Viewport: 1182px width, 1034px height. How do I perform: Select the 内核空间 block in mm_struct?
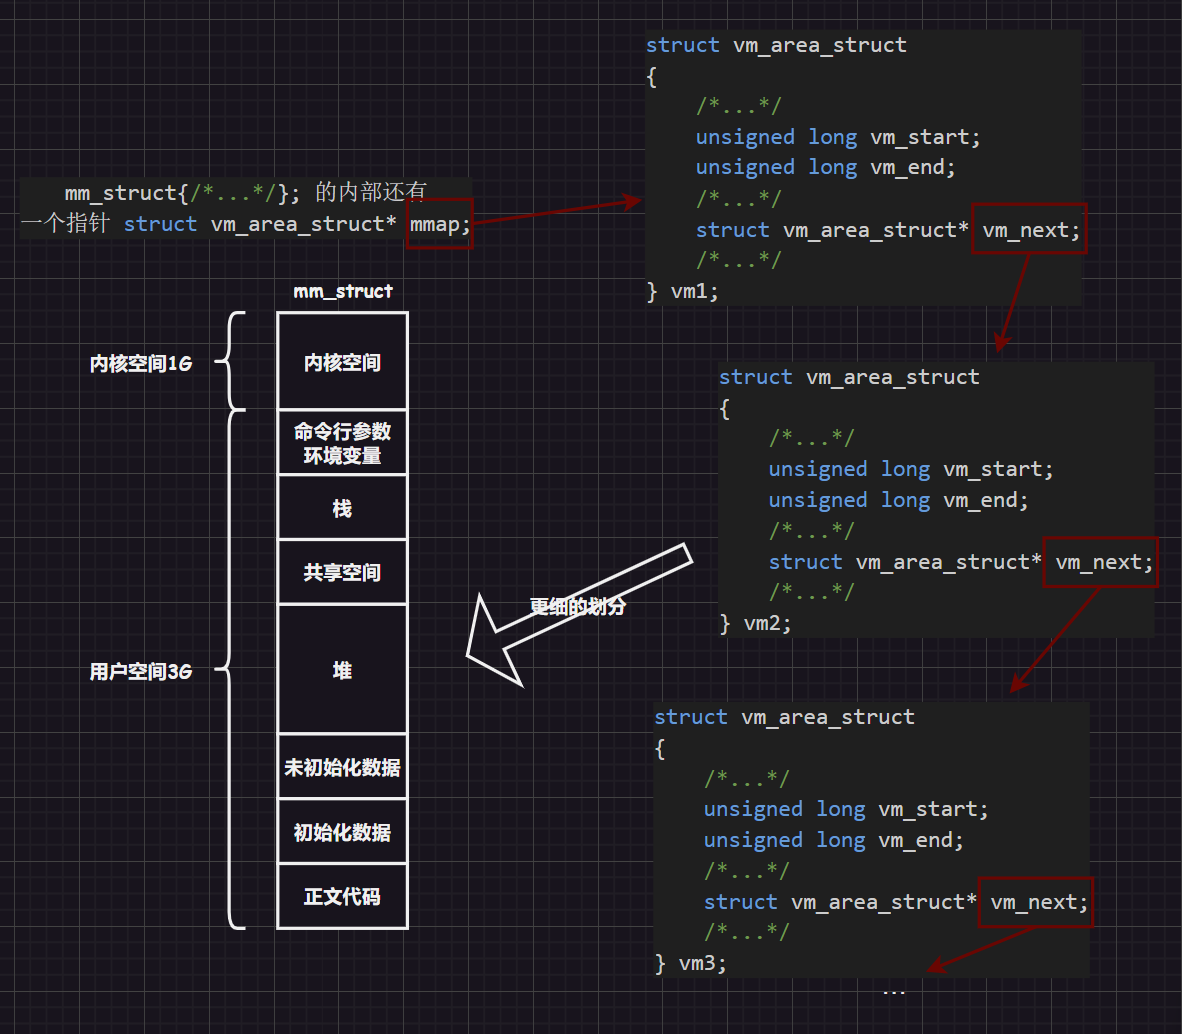tap(342, 362)
